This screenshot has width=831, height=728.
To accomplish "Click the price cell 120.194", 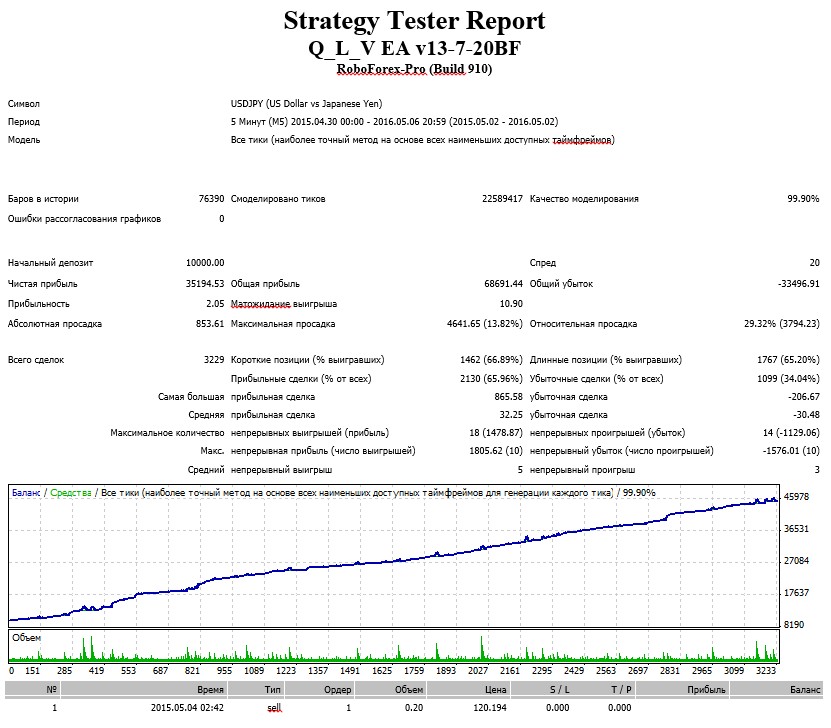I will pyautogui.click(x=490, y=708).
